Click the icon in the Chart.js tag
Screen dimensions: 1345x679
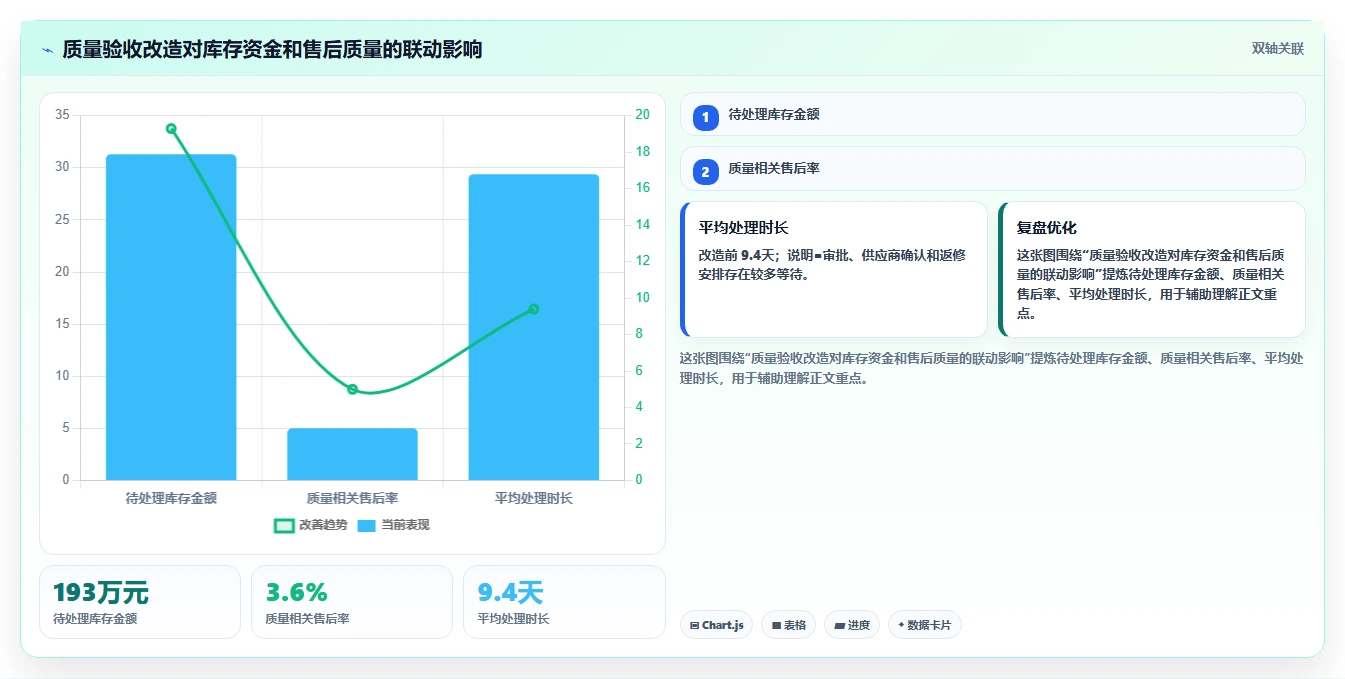tap(695, 626)
